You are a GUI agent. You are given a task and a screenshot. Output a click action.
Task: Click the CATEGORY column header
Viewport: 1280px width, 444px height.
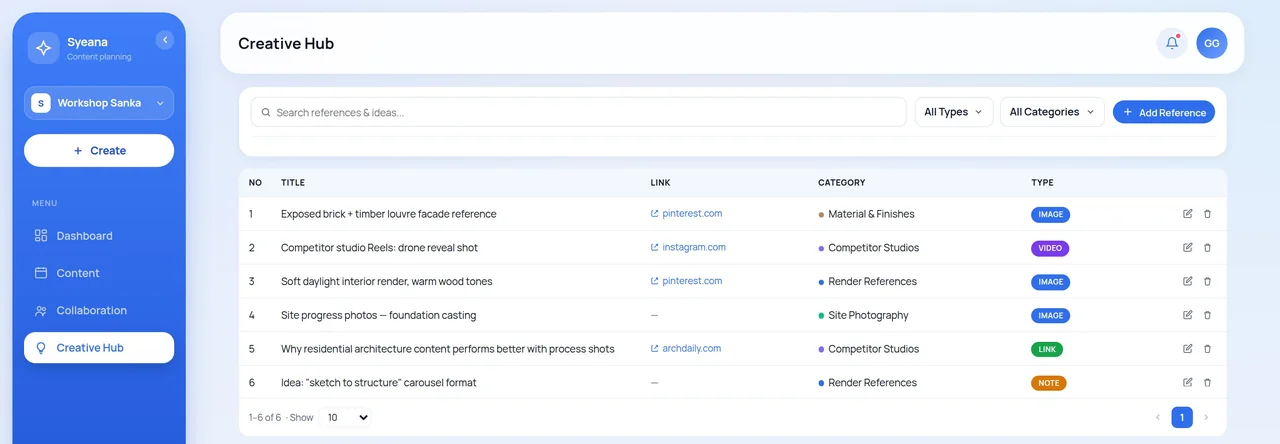(842, 183)
